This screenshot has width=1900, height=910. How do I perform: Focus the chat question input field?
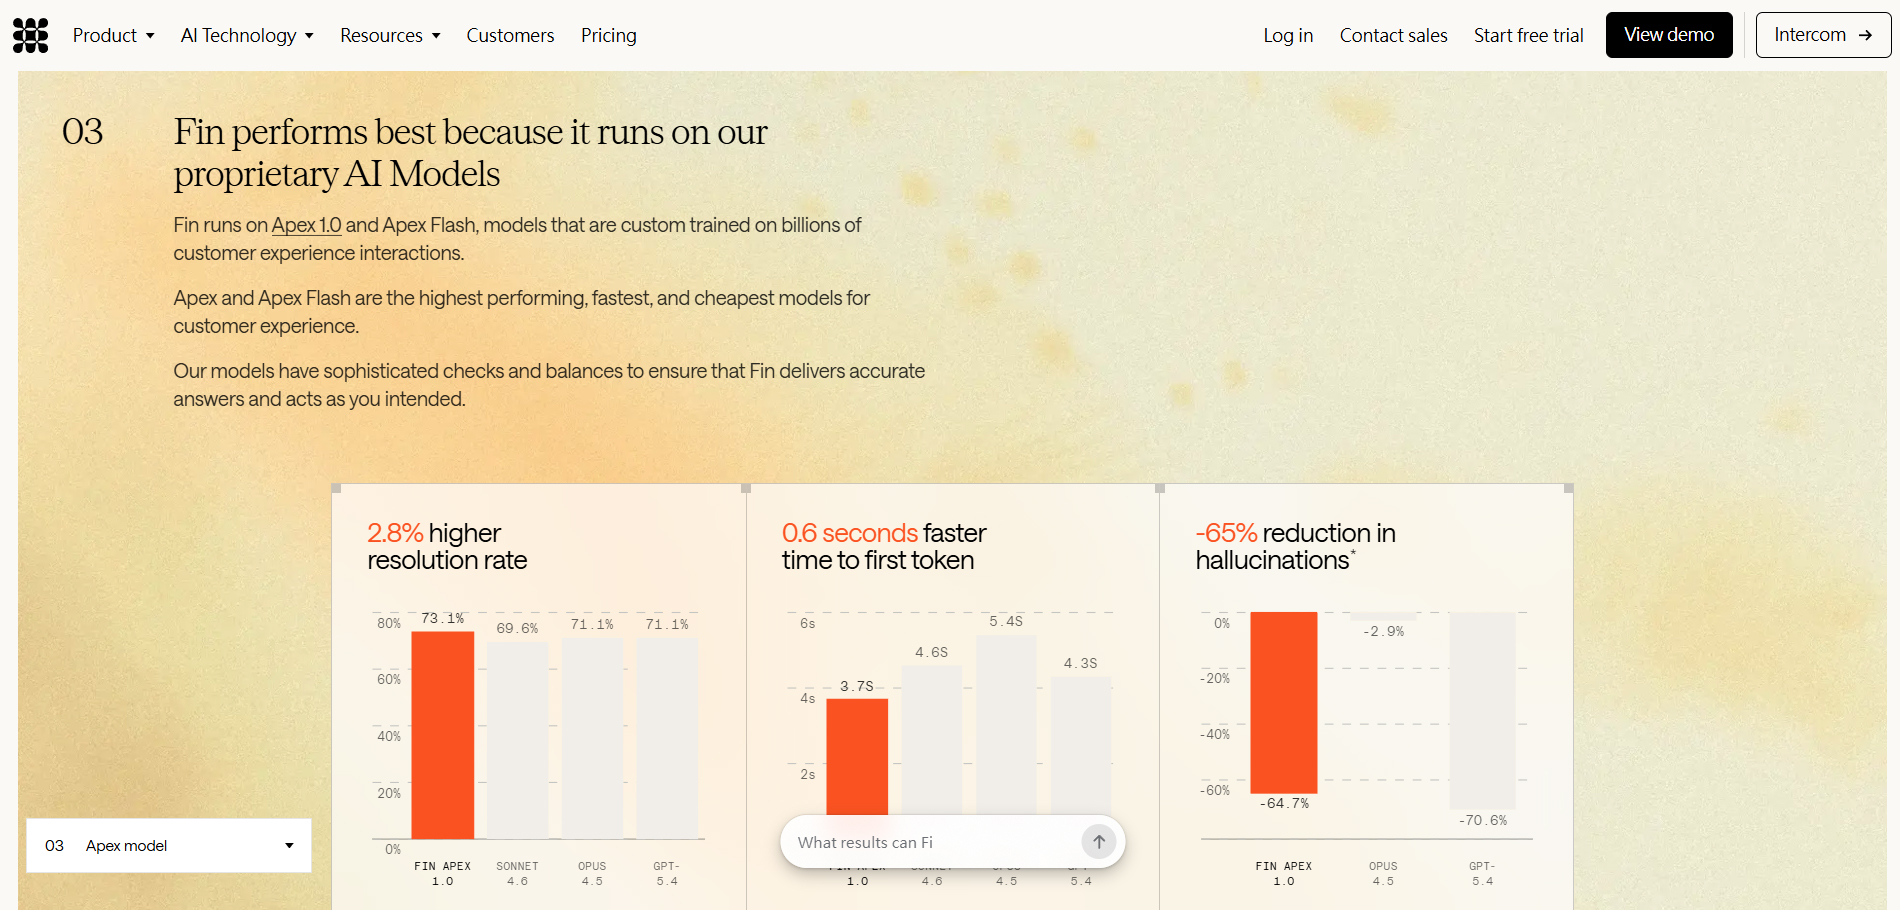tap(936, 842)
